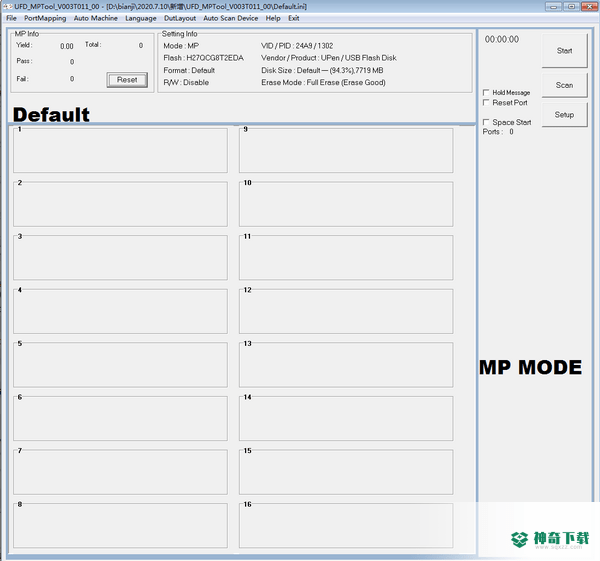Screen dimensions: 600x561
Task: Open the DutLayout menu
Action: click(180, 18)
